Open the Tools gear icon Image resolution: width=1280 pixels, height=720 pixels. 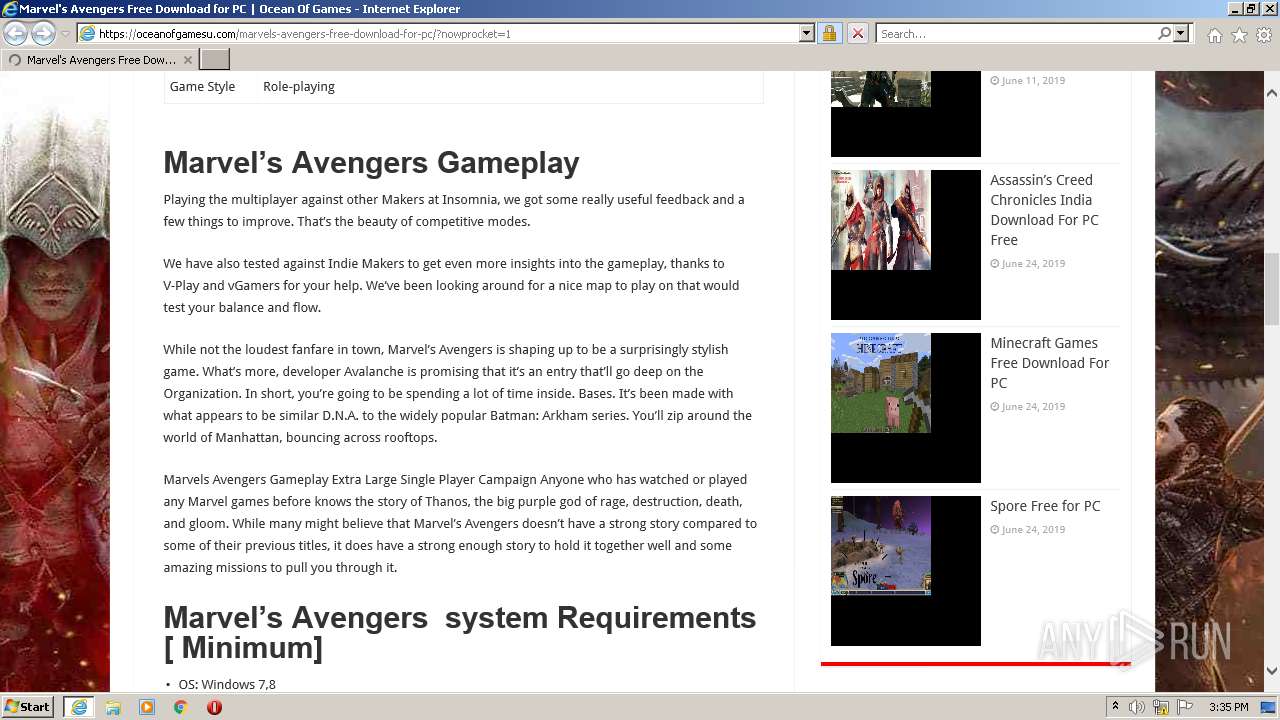[x=1264, y=35]
